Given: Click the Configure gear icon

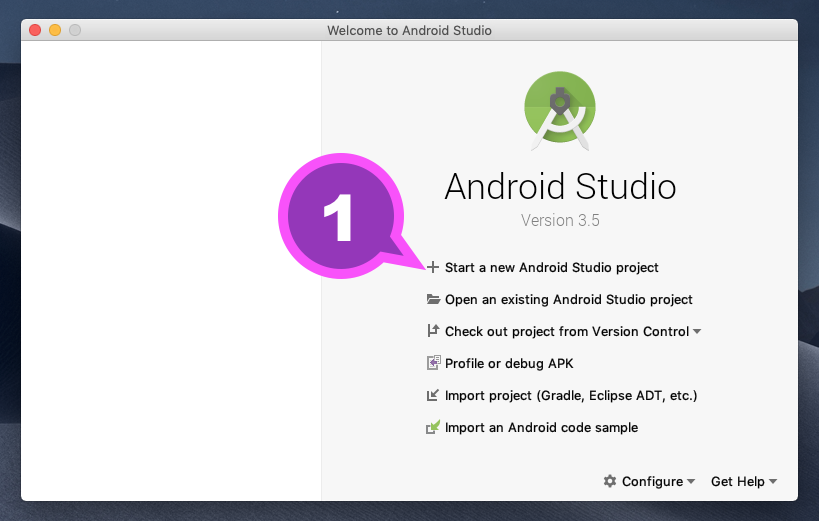Looking at the screenshot, I should (610, 481).
